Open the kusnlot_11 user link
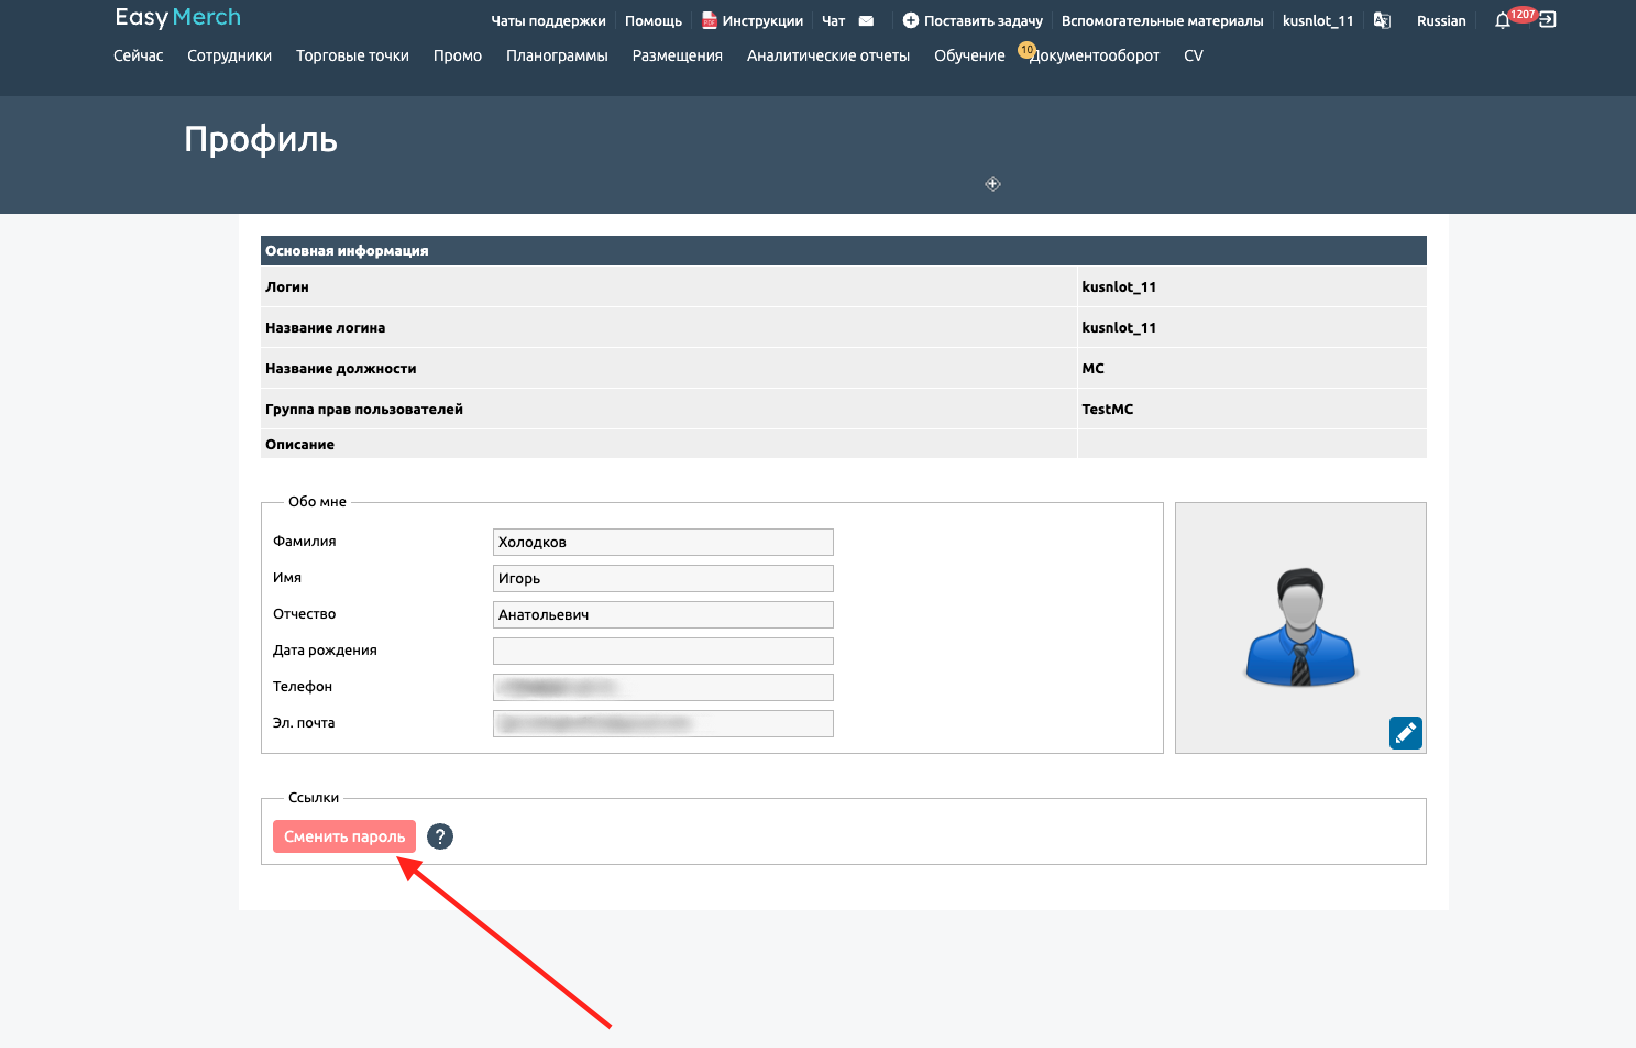1636x1048 pixels. click(1317, 21)
